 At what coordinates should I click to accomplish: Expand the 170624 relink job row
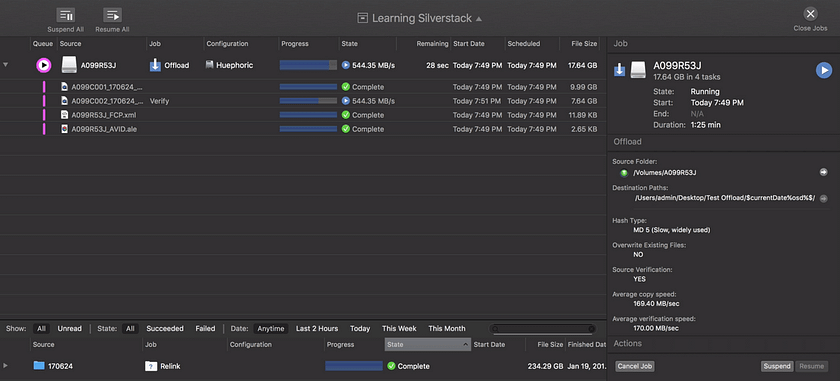point(5,365)
